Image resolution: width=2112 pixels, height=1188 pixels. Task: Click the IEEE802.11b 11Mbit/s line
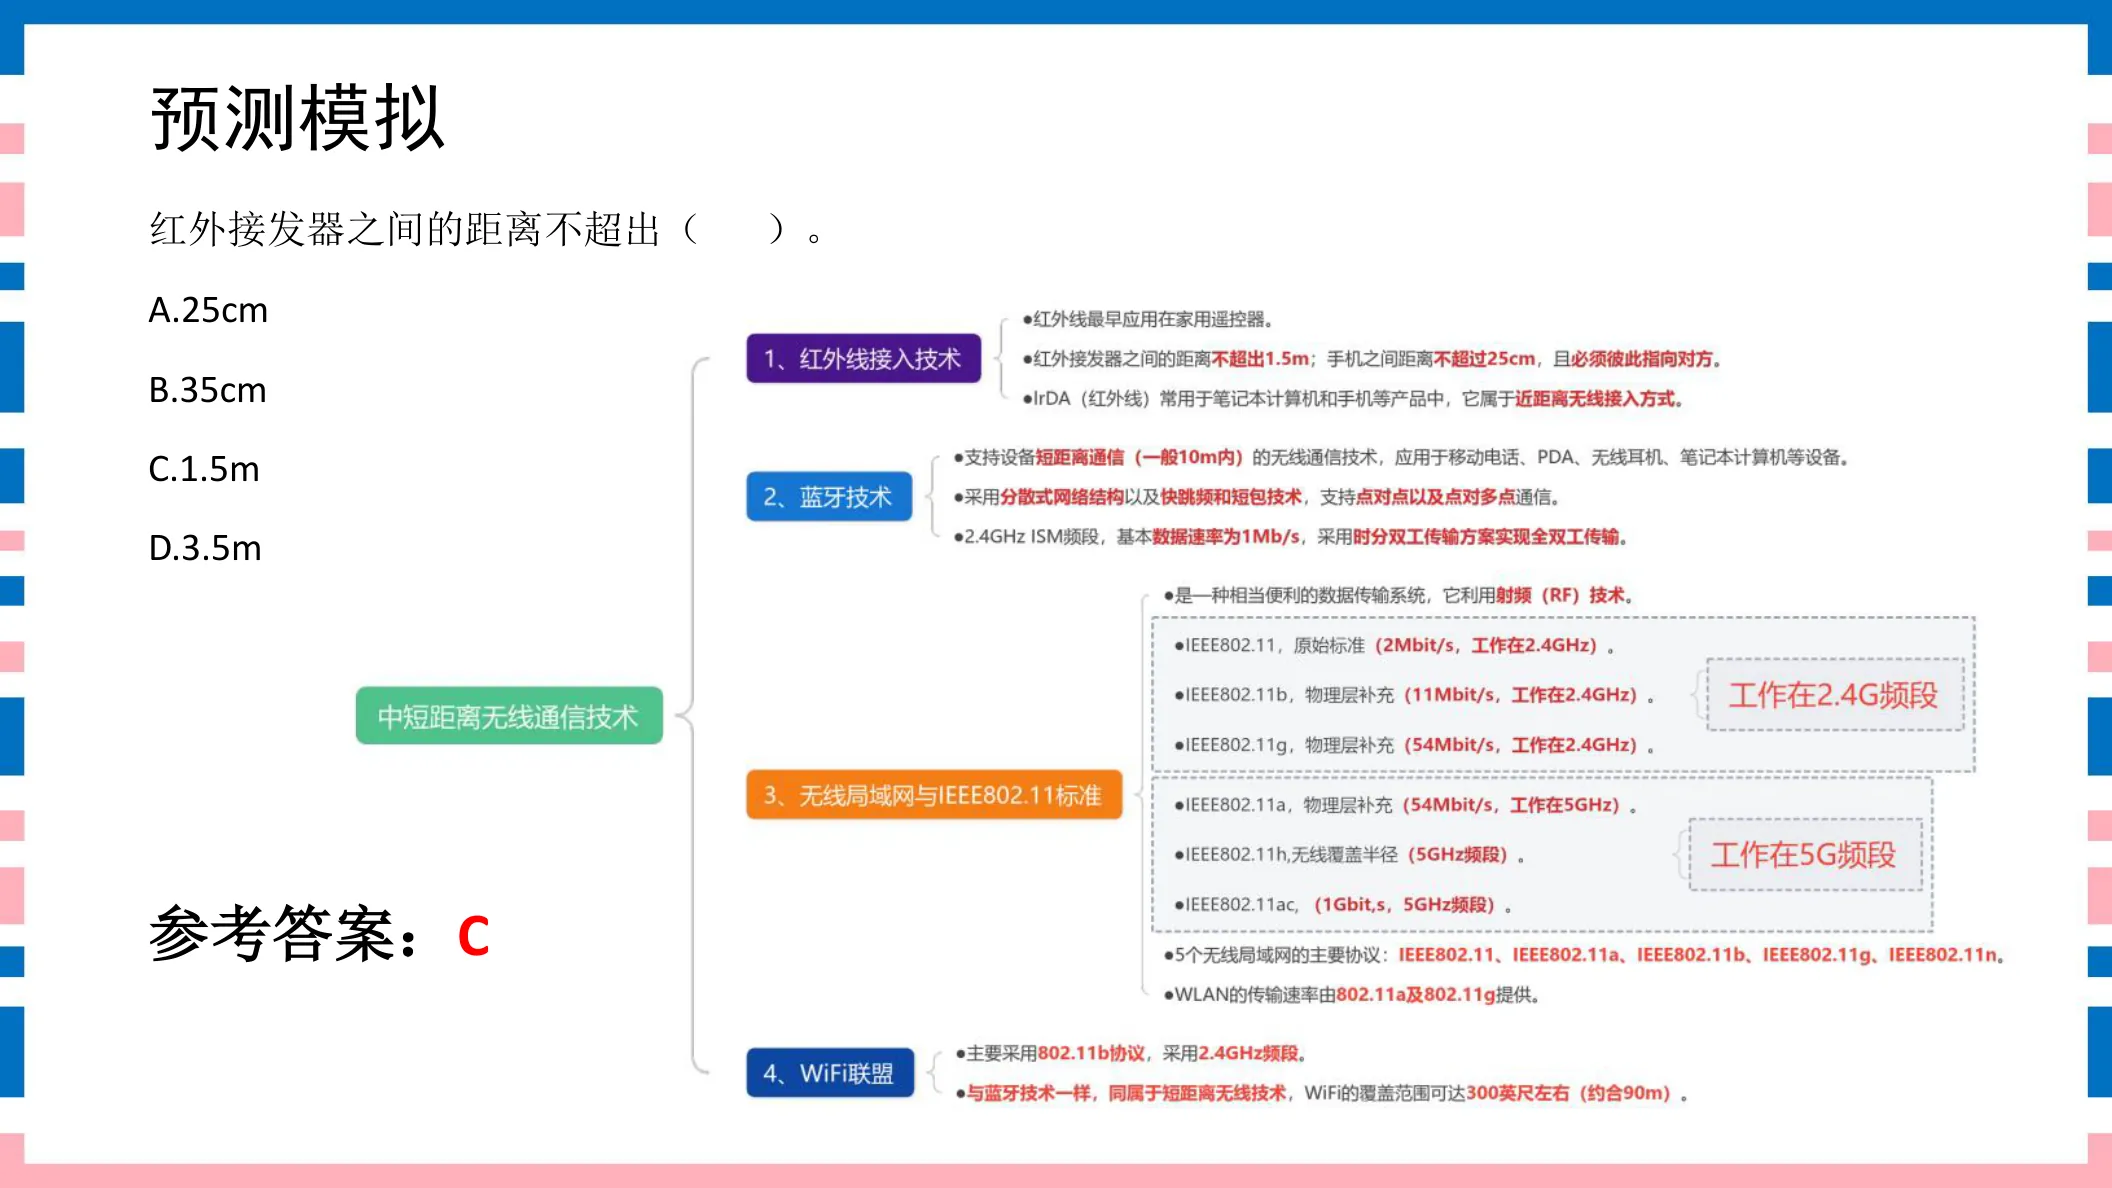click(1414, 695)
